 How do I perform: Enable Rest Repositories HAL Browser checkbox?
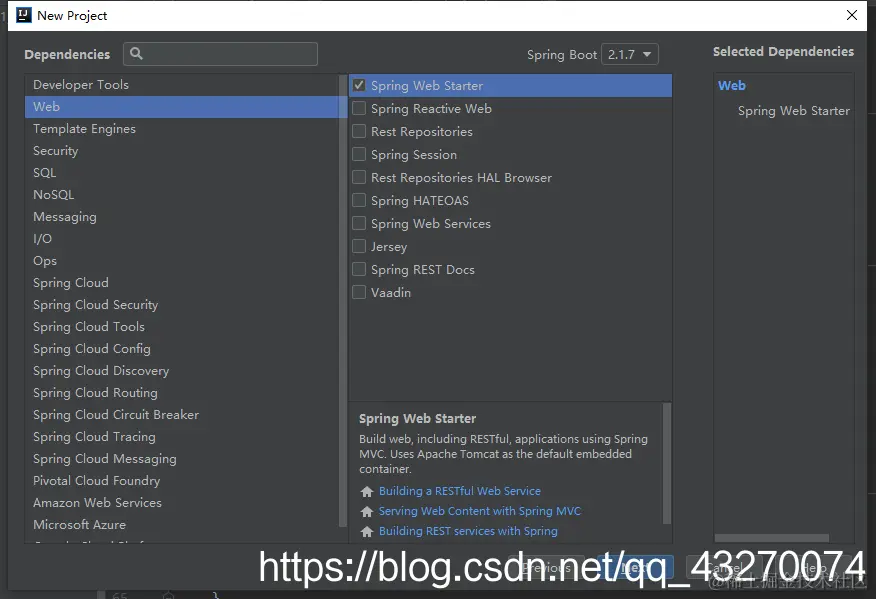point(359,177)
